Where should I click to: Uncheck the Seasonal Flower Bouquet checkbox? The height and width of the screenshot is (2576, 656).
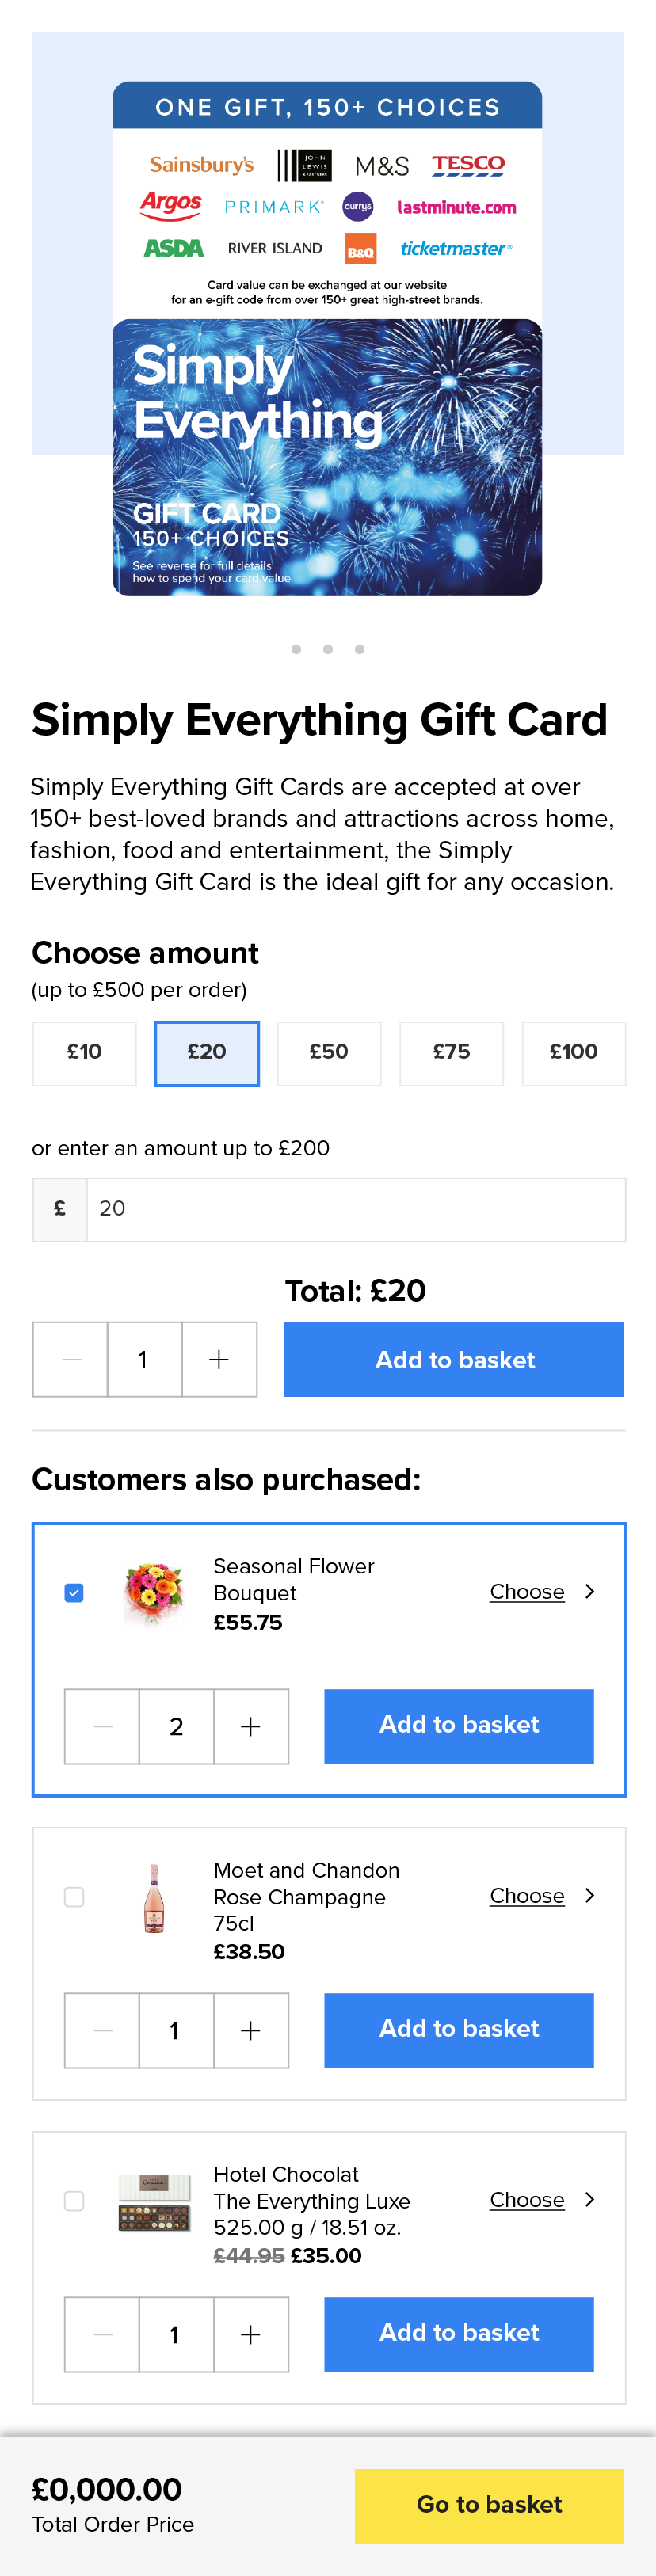pos(74,1593)
